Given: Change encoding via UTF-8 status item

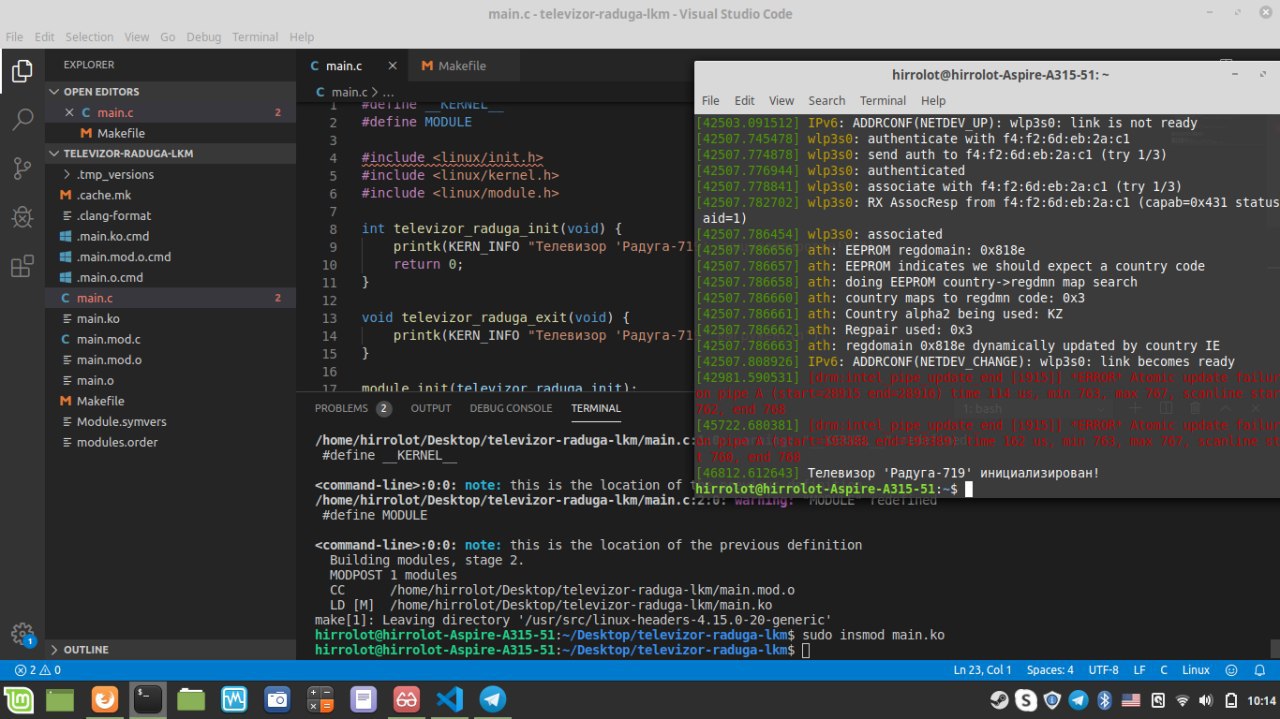Looking at the screenshot, I should 1103,670.
